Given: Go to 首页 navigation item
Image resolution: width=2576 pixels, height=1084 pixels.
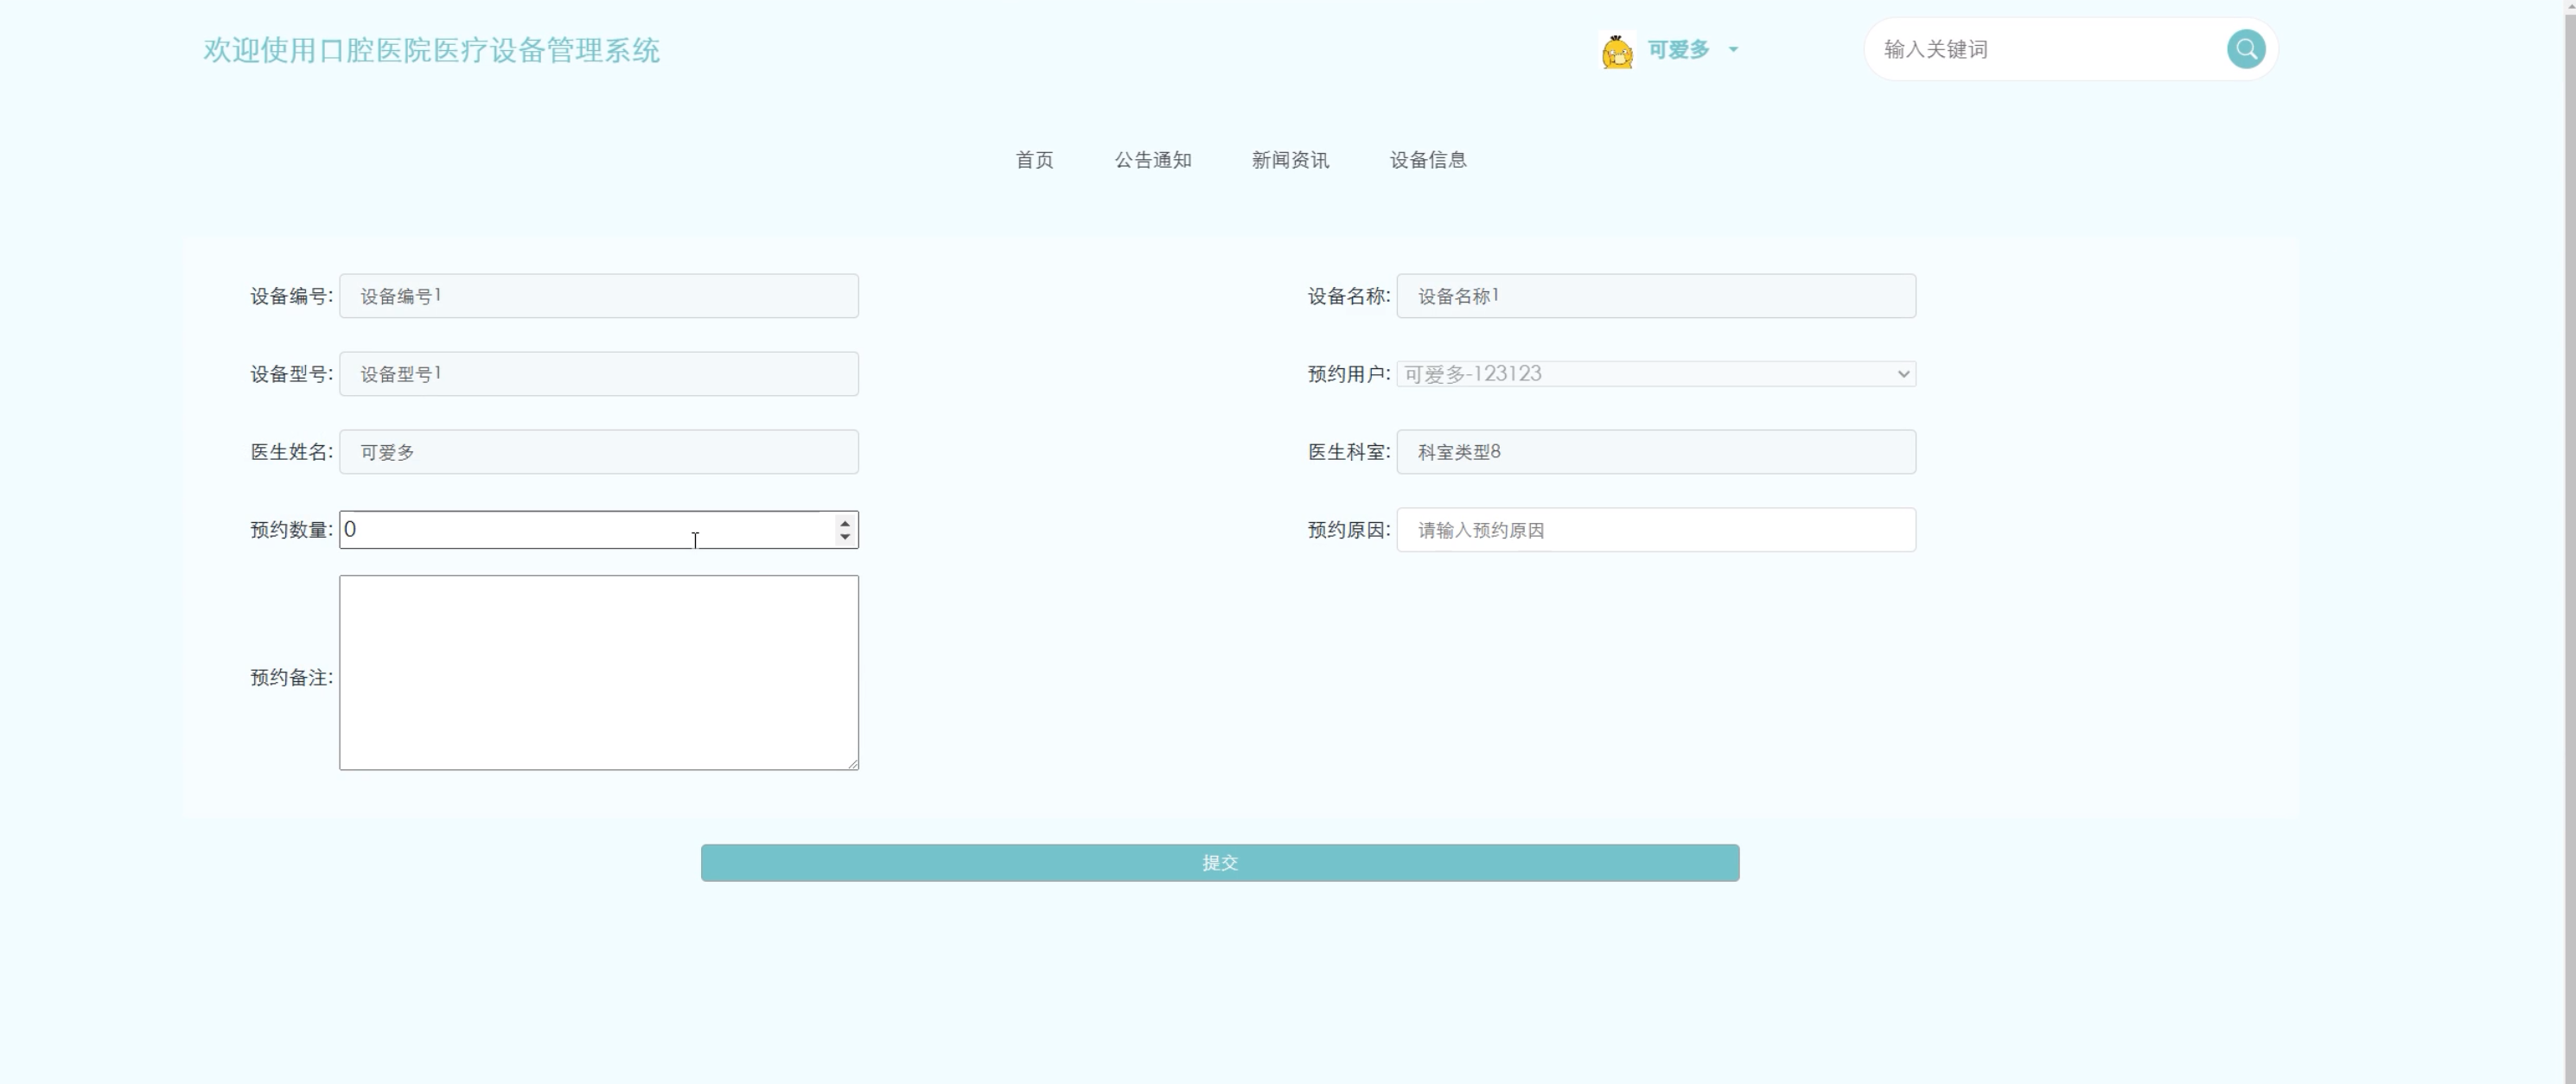Looking at the screenshot, I should [x=1034, y=160].
